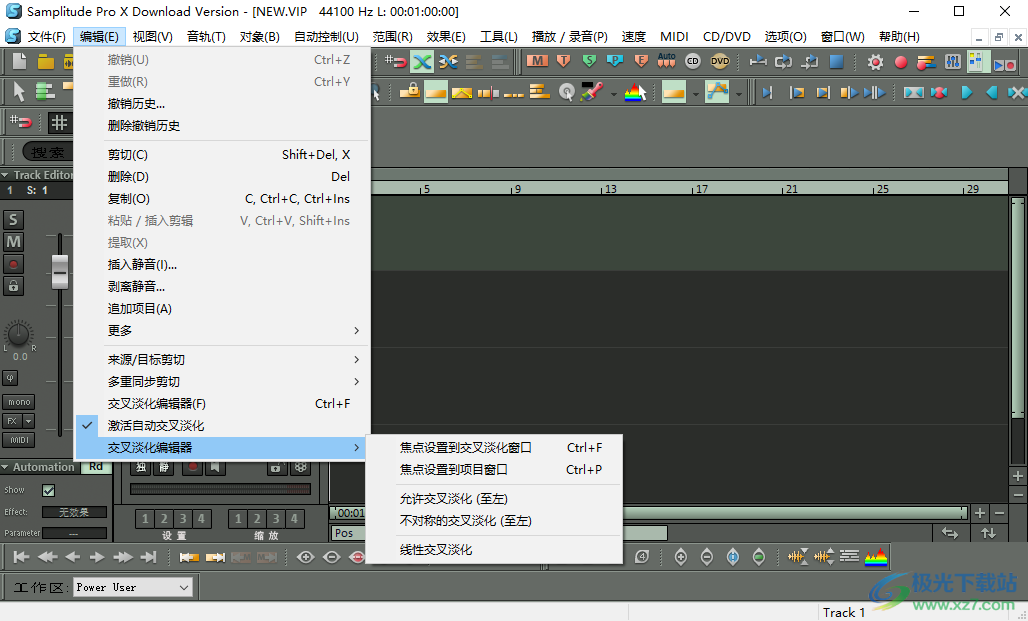The height and width of the screenshot is (621, 1028).
Task: Click the 搜索 search field
Action: tap(48, 152)
